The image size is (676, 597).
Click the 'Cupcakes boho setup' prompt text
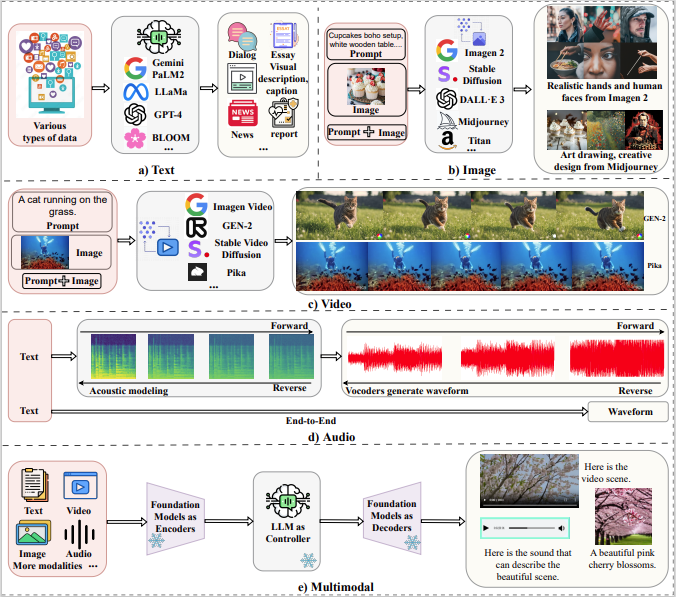pos(366,40)
